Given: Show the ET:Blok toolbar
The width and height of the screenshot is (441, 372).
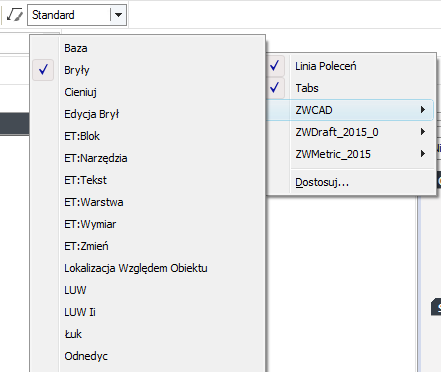Looking at the screenshot, I should pos(148,136).
